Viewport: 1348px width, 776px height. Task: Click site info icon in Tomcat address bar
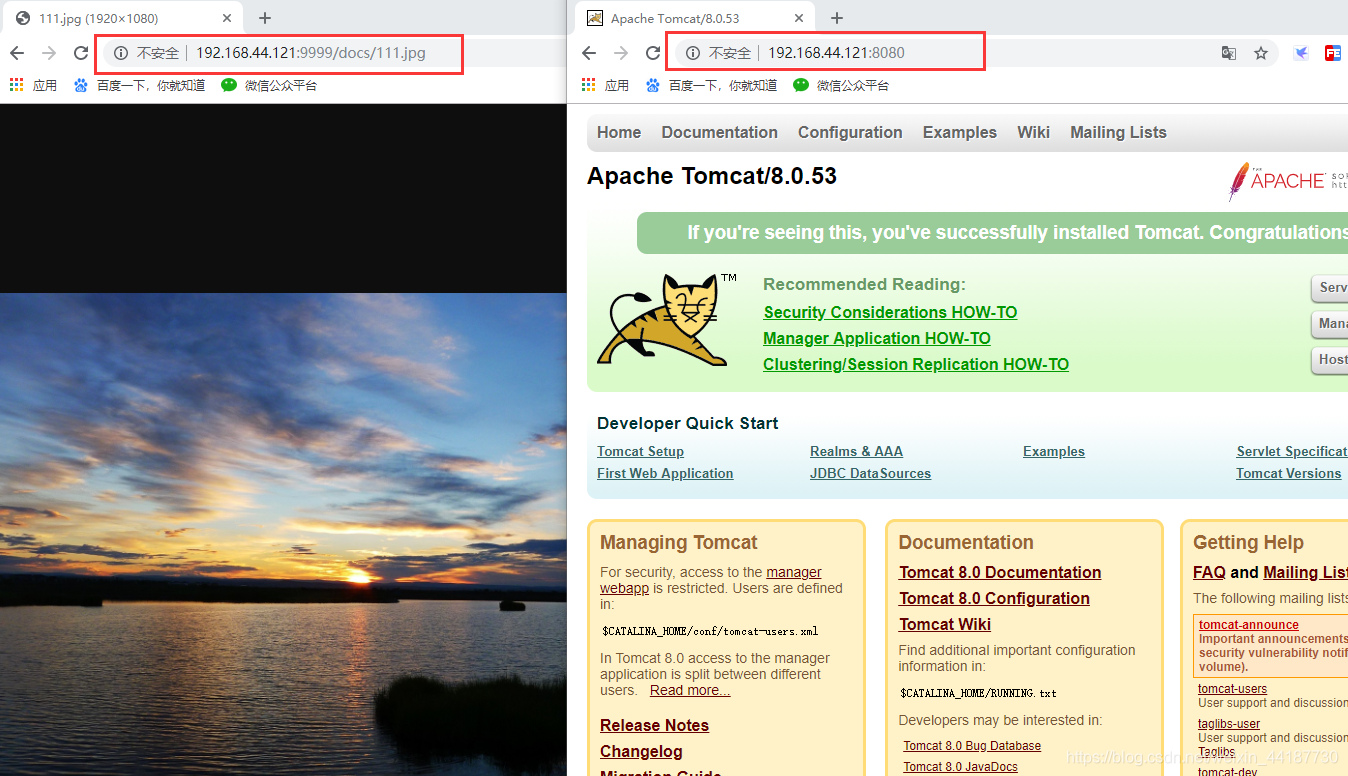[x=693, y=53]
